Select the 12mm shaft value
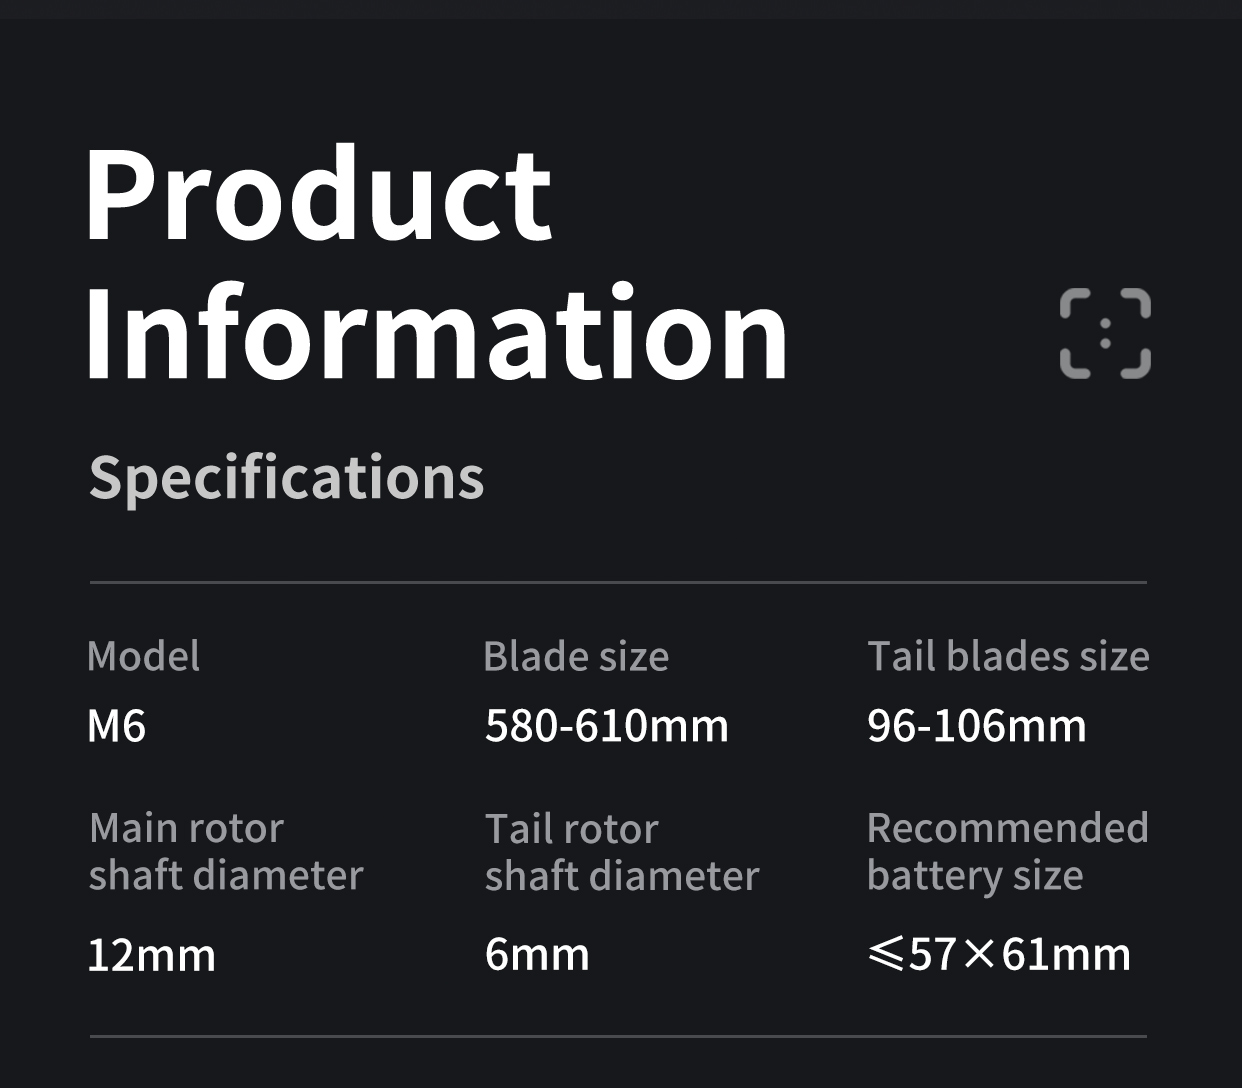 click(x=151, y=955)
